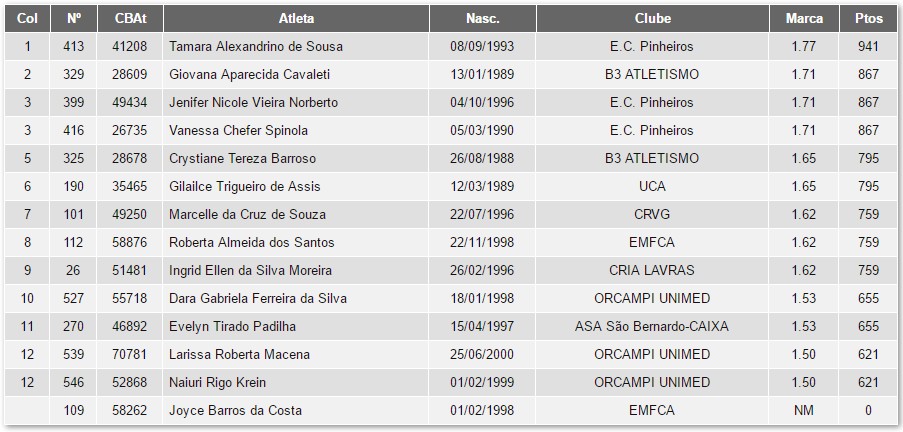Image resolution: width=903 pixels, height=432 pixels.
Task: Click the CBAt column header
Action: [129, 18]
